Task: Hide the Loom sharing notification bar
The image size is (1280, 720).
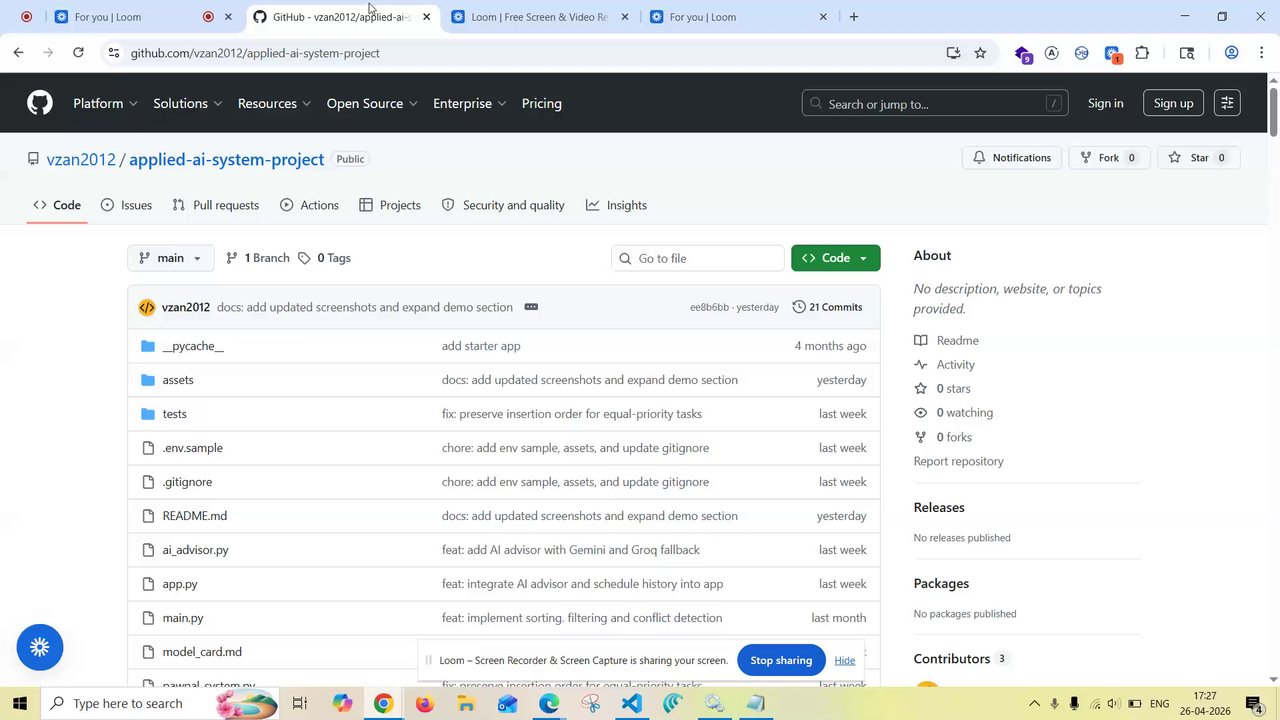Action: (x=845, y=660)
